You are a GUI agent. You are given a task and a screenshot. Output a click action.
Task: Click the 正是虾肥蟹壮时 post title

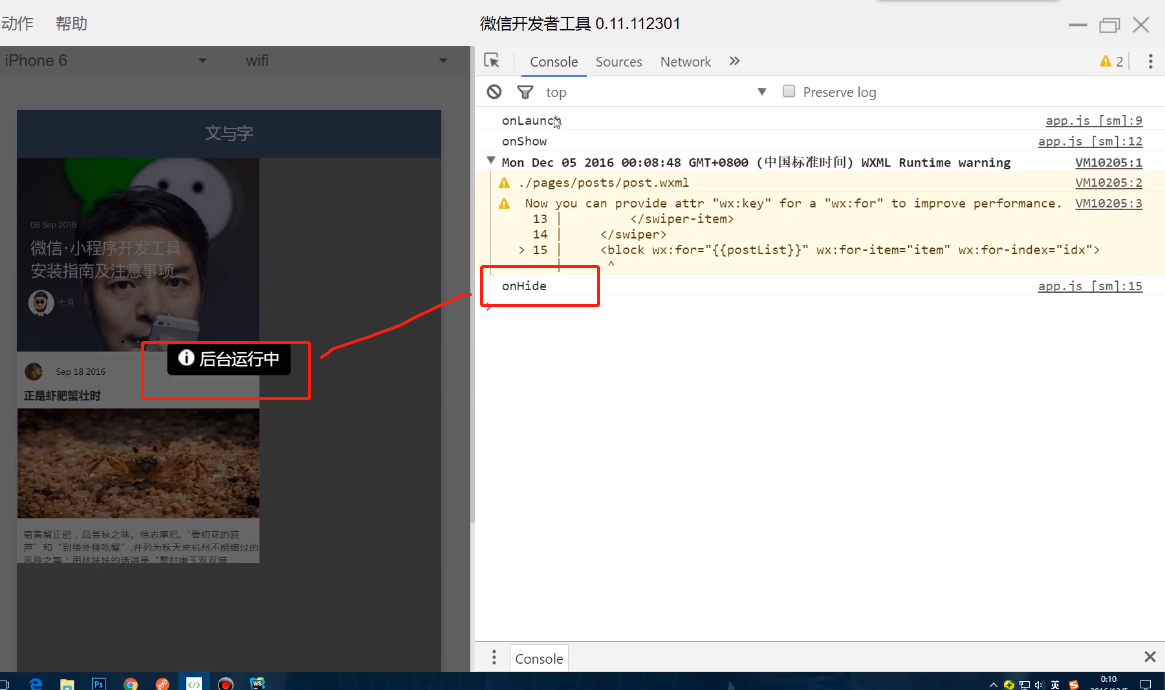(62, 396)
